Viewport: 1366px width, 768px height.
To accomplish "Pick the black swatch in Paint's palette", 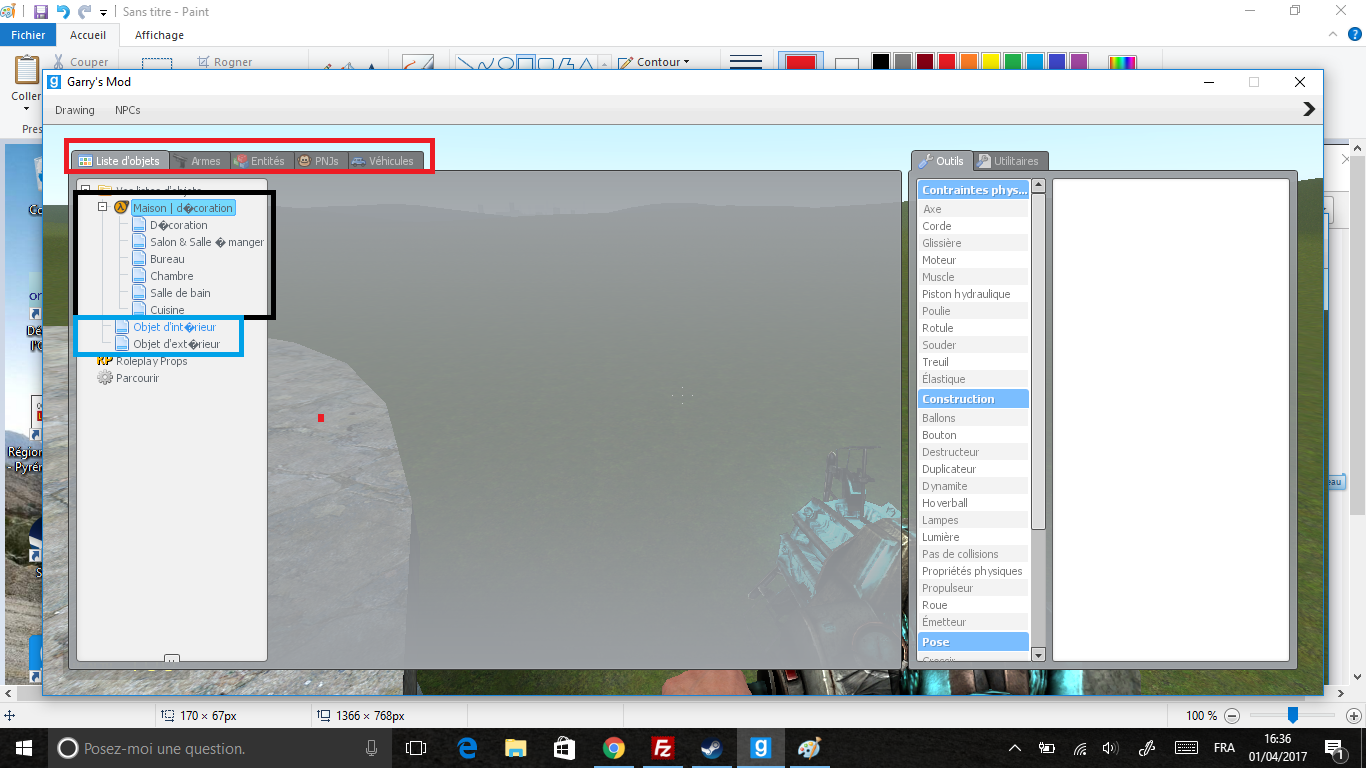I will coord(880,62).
